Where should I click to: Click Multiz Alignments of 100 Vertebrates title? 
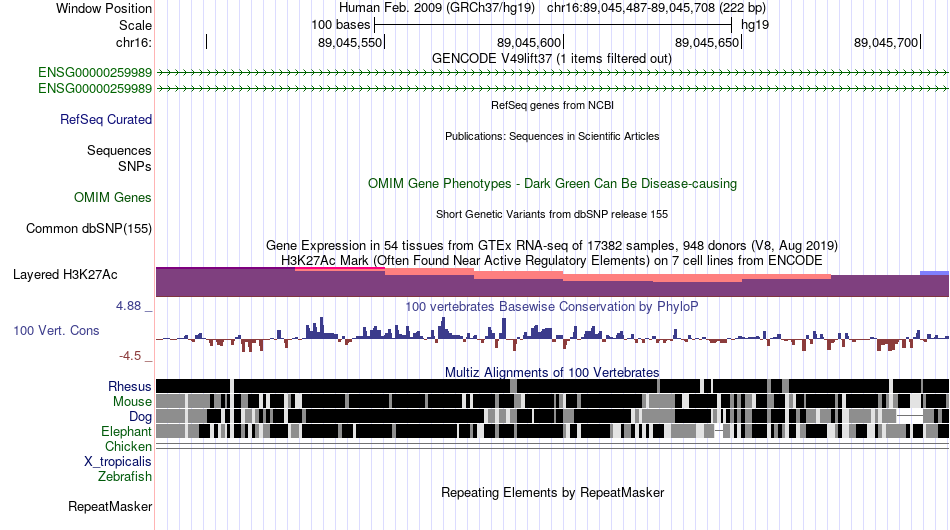(552, 372)
